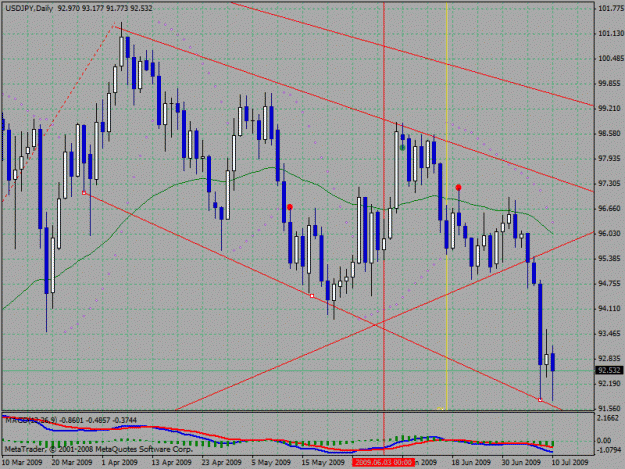The width and height of the screenshot is (625, 469).
Task: Click the 97.305 price axis label
Action: point(611,183)
